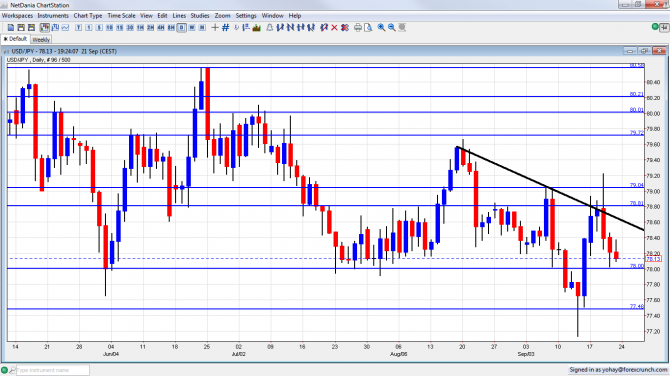
Task: Type instrument name search field
Action: pyautogui.click(x=53, y=370)
